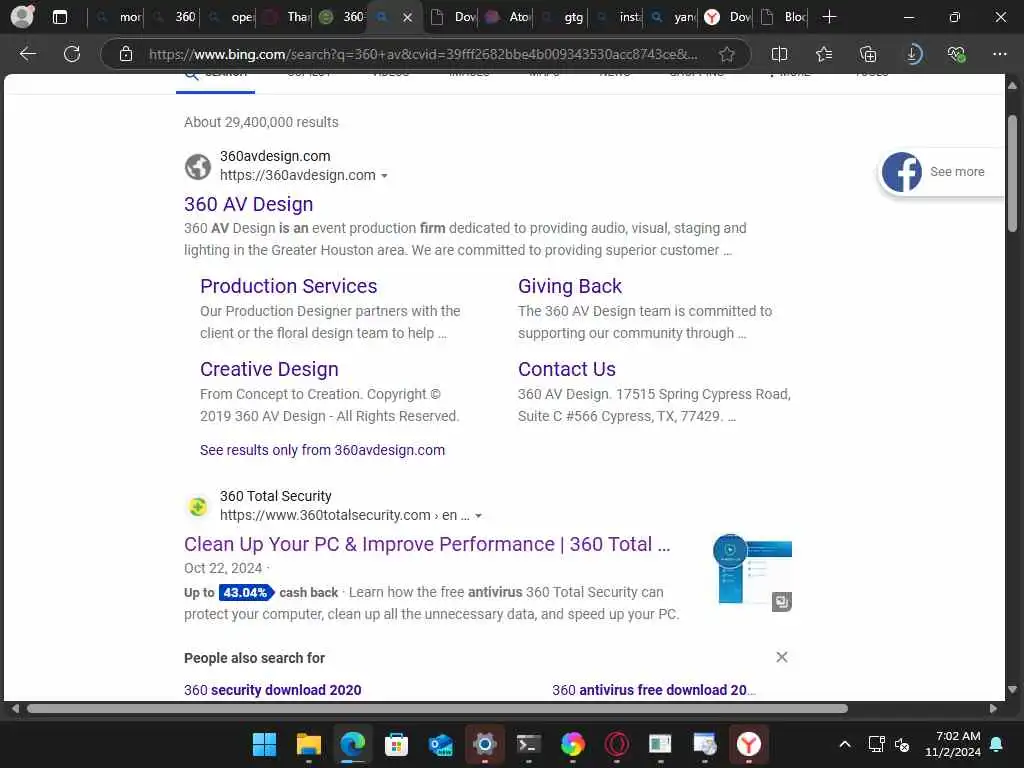Open split screen view
The height and width of the screenshot is (768, 1024).
[779, 54]
